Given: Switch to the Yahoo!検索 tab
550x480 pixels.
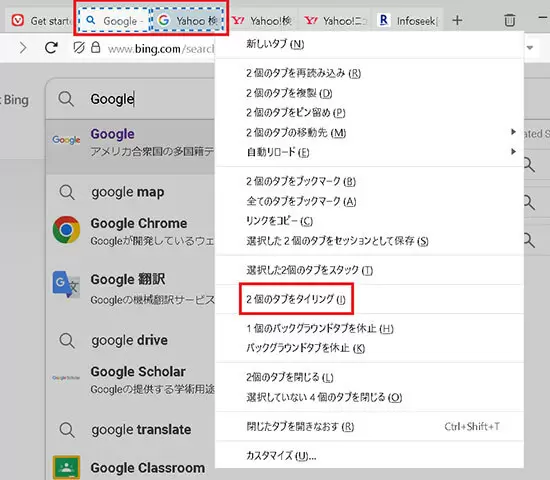Looking at the screenshot, I should click(263, 21).
